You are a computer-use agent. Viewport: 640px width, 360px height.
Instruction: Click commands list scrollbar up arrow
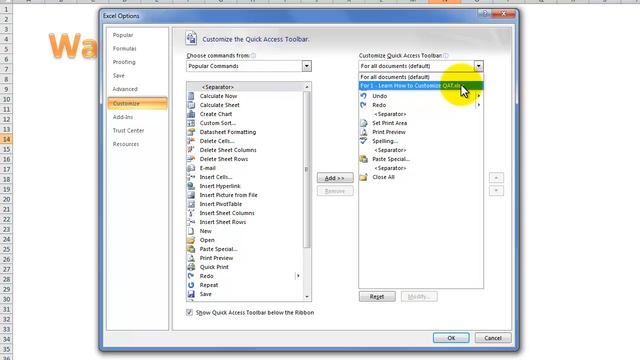(x=307, y=87)
